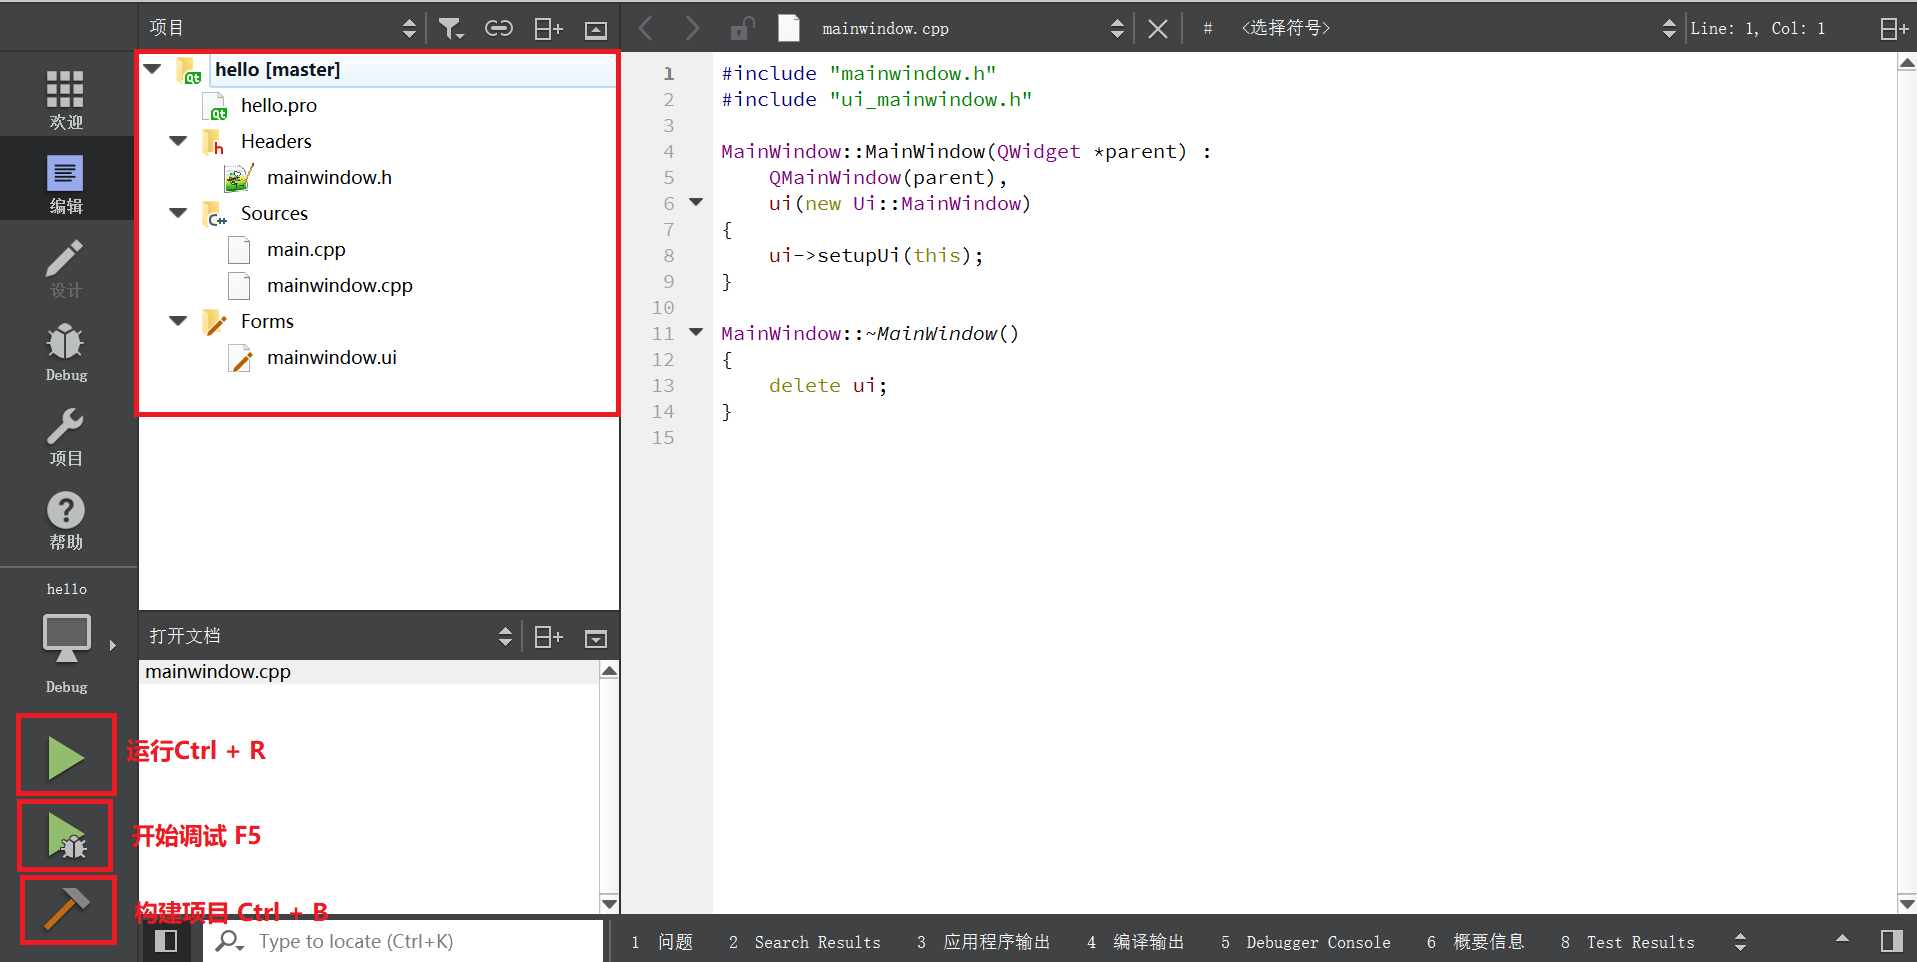Screen dimensions: 1917x962
Task: Open the Help (帮助) mode
Action: [x=66, y=520]
